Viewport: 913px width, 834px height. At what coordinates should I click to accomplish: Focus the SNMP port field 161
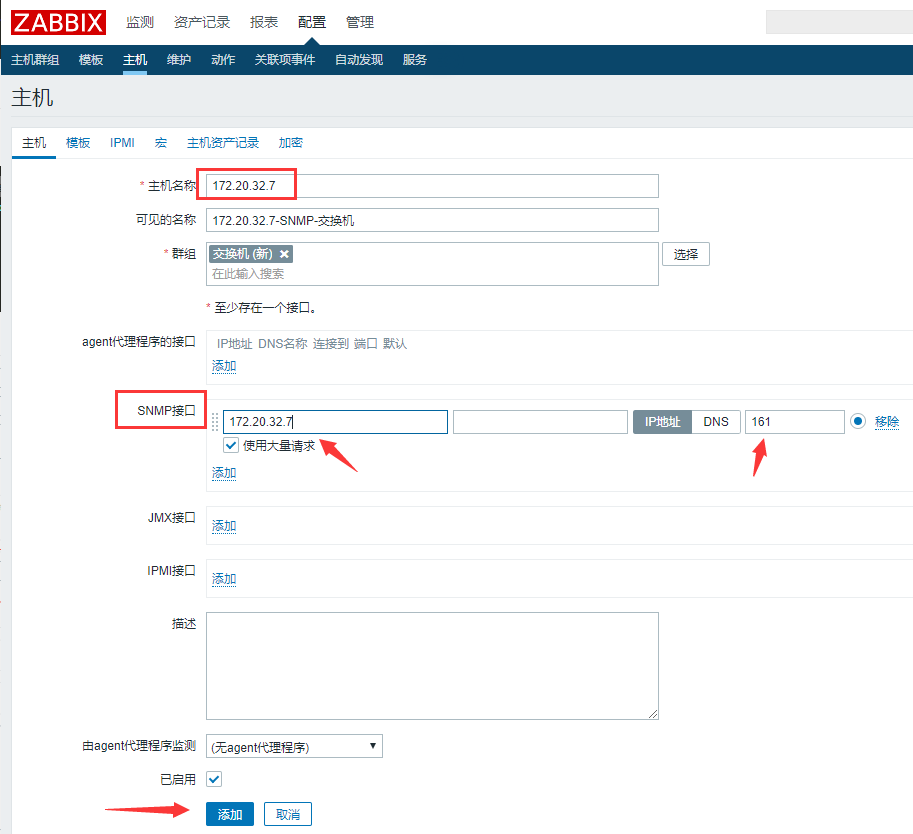tap(795, 422)
